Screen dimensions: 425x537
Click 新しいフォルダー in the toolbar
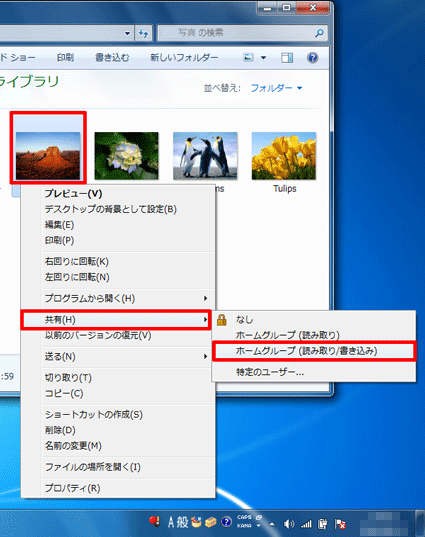click(x=184, y=58)
